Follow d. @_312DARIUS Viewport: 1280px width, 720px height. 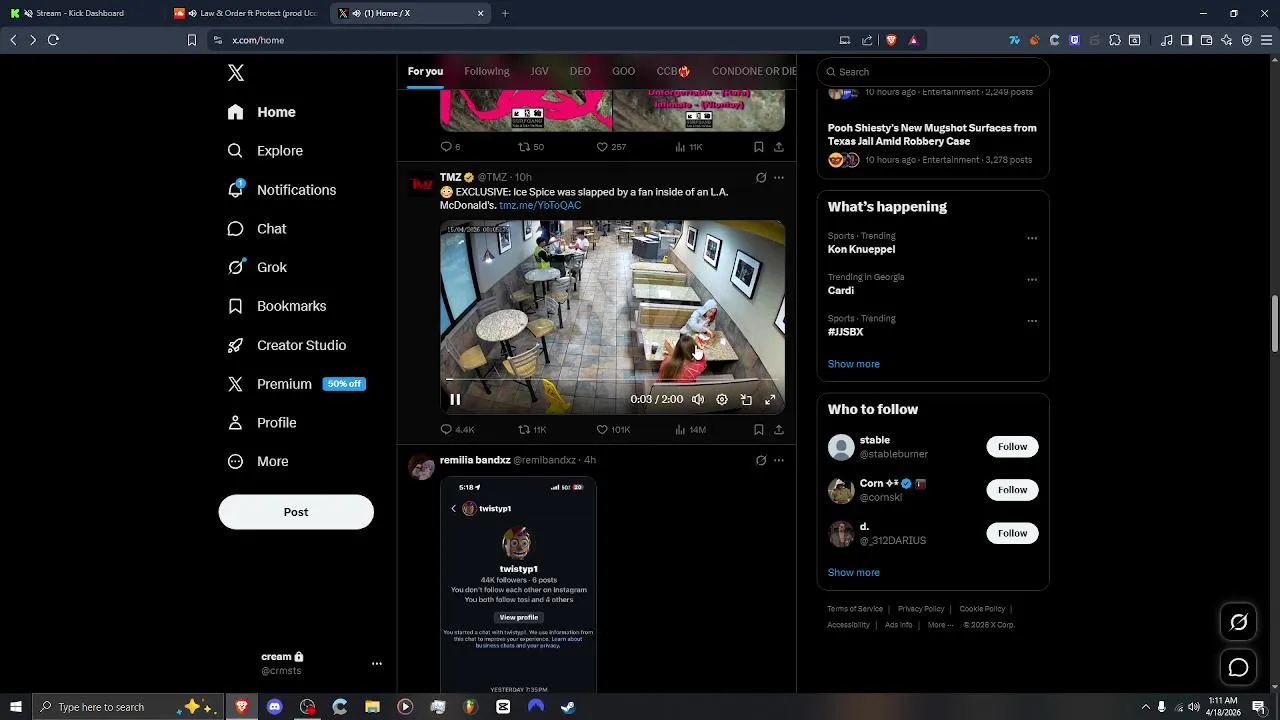pyautogui.click(x=1012, y=534)
